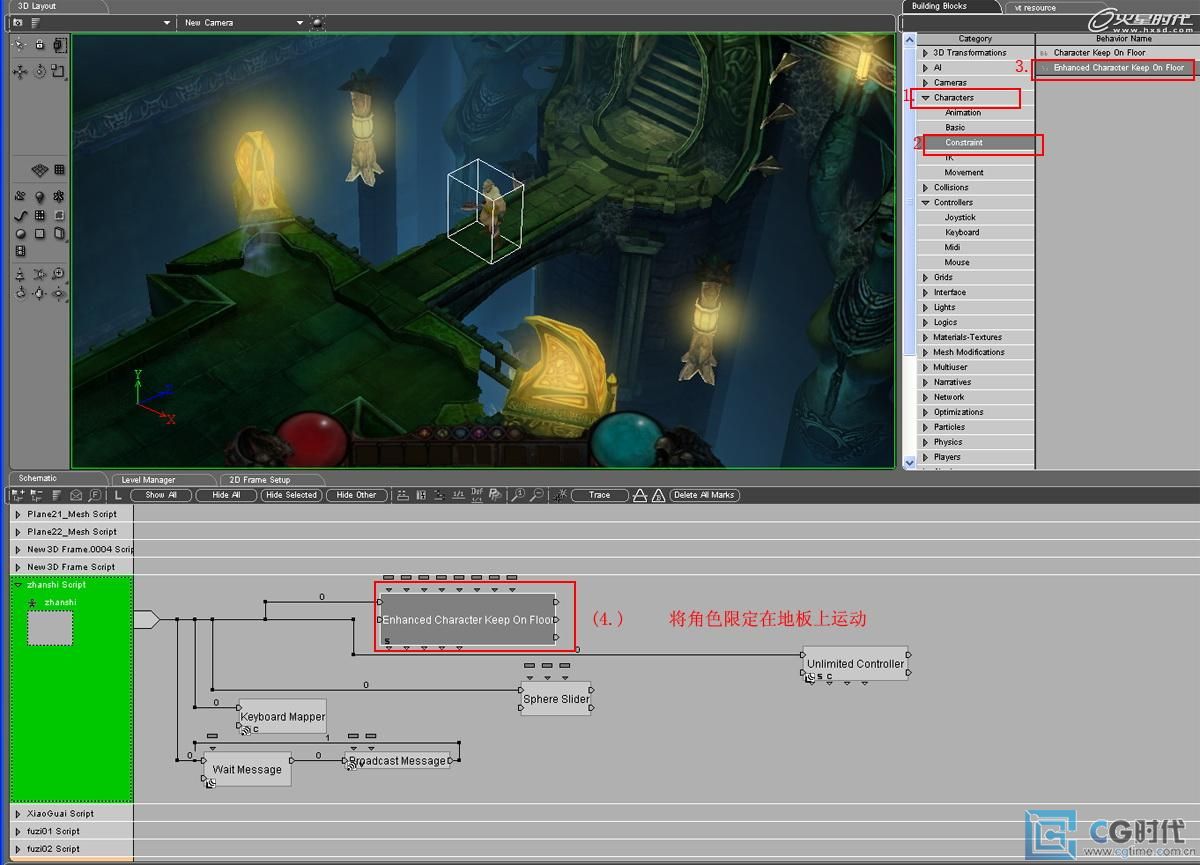Viewport: 1200px width, 865px height.
Task: Expand the Physics category
Action: [x=925, y=442]
